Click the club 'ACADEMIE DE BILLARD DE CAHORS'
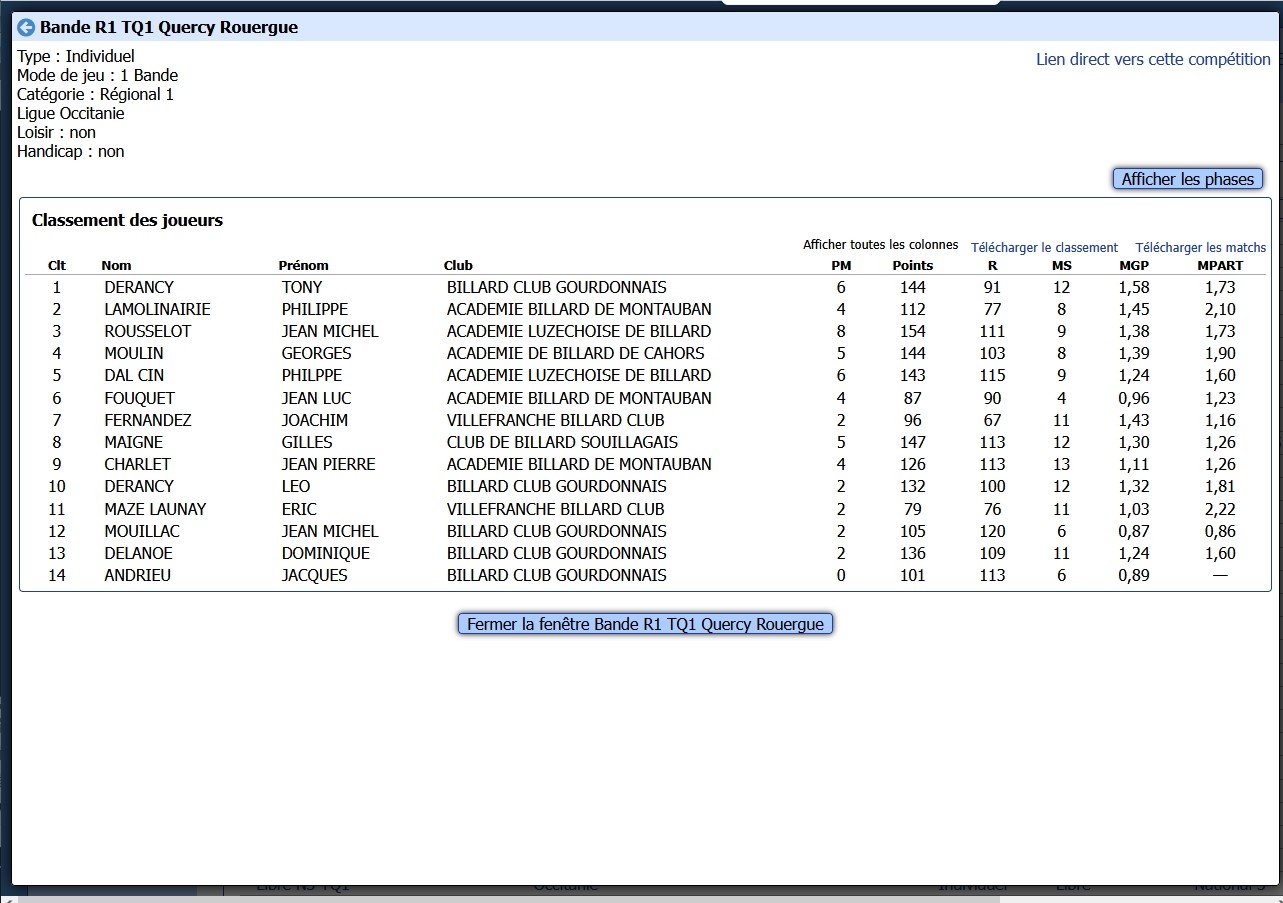This screenshot has height=903, width=1283. click(x=575, y=354)
